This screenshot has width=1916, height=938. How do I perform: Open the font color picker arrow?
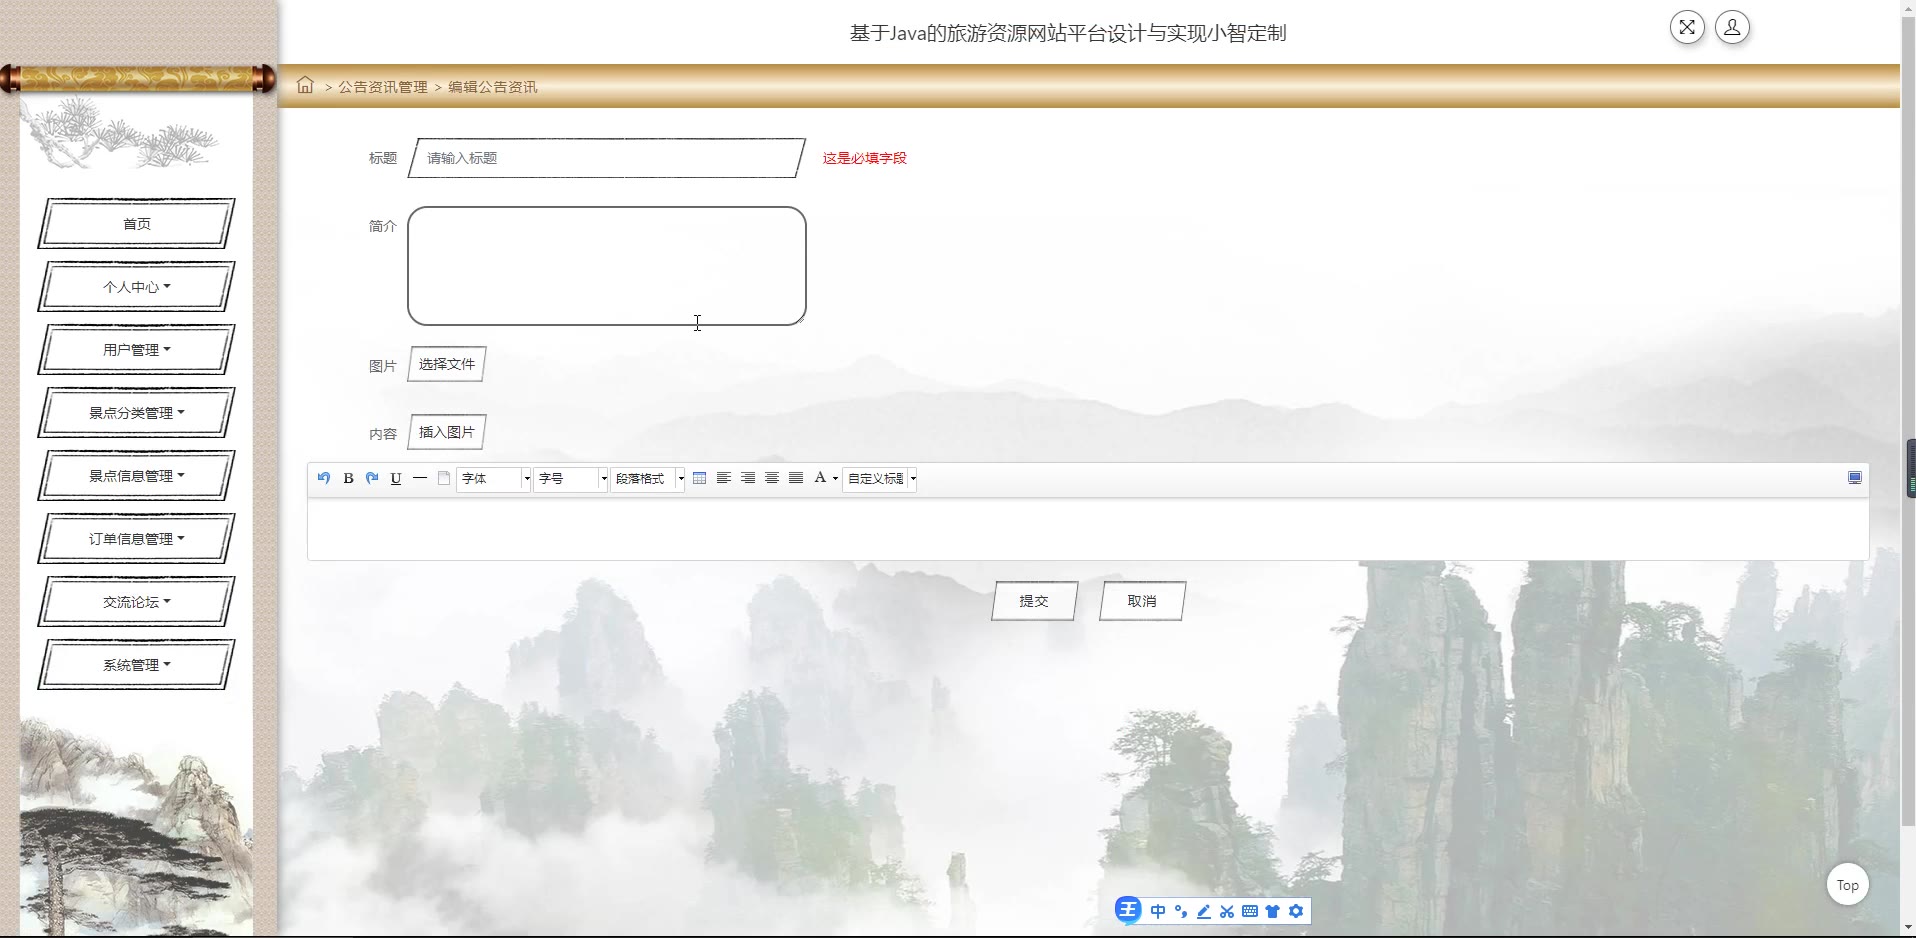[x=835, y=479]
